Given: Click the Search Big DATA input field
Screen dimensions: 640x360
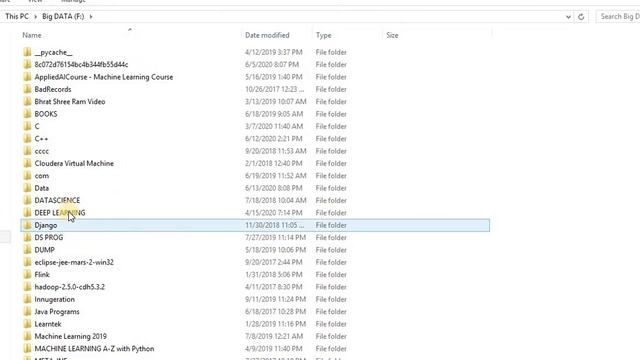Looking at the screenshot, I should click(618, 17).
